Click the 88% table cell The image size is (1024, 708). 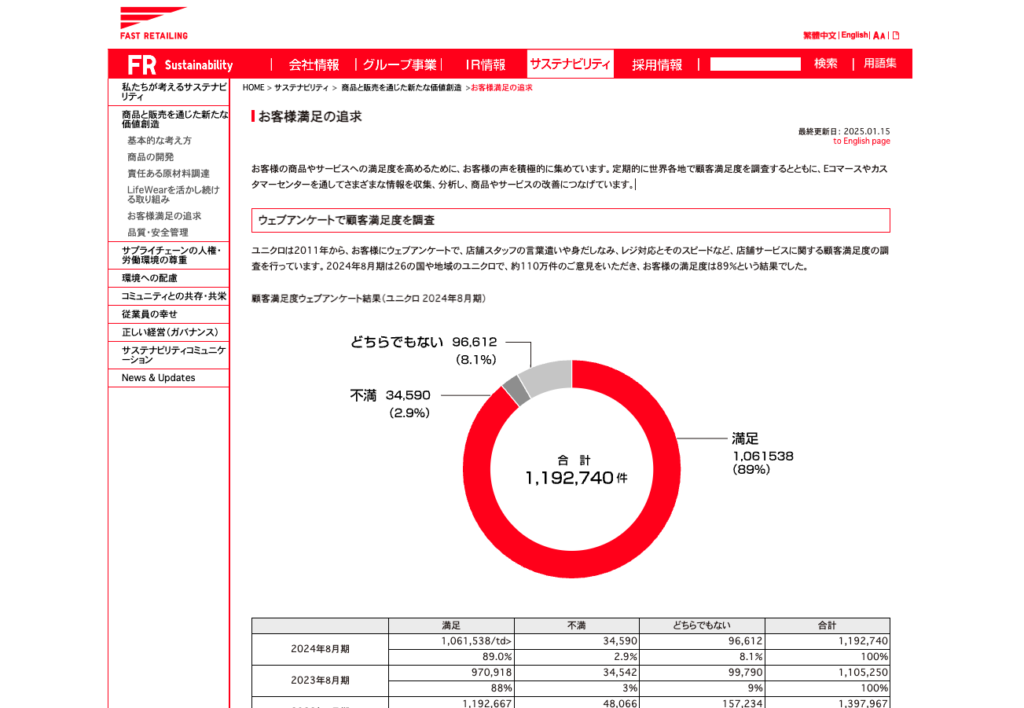[x=451, y=688]
